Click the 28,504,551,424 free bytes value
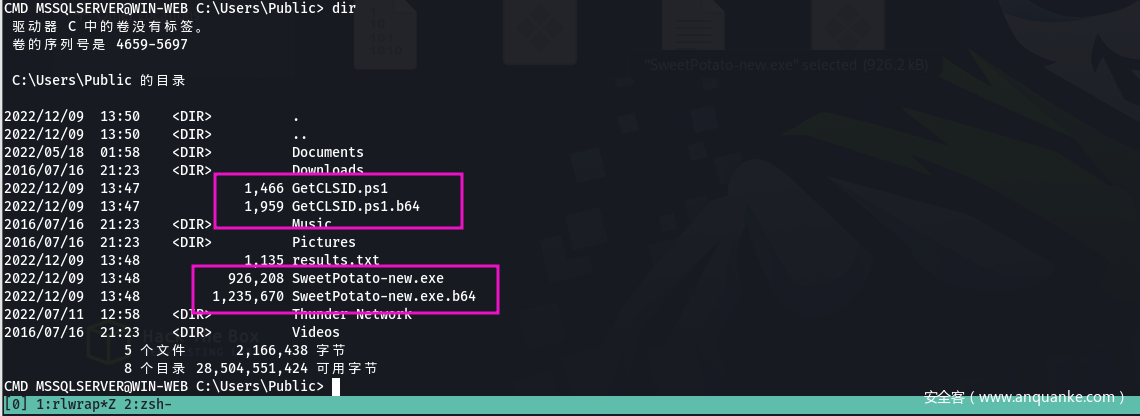Image resolution: width=1140 pixels, height=416 pixels. [252, 369]
